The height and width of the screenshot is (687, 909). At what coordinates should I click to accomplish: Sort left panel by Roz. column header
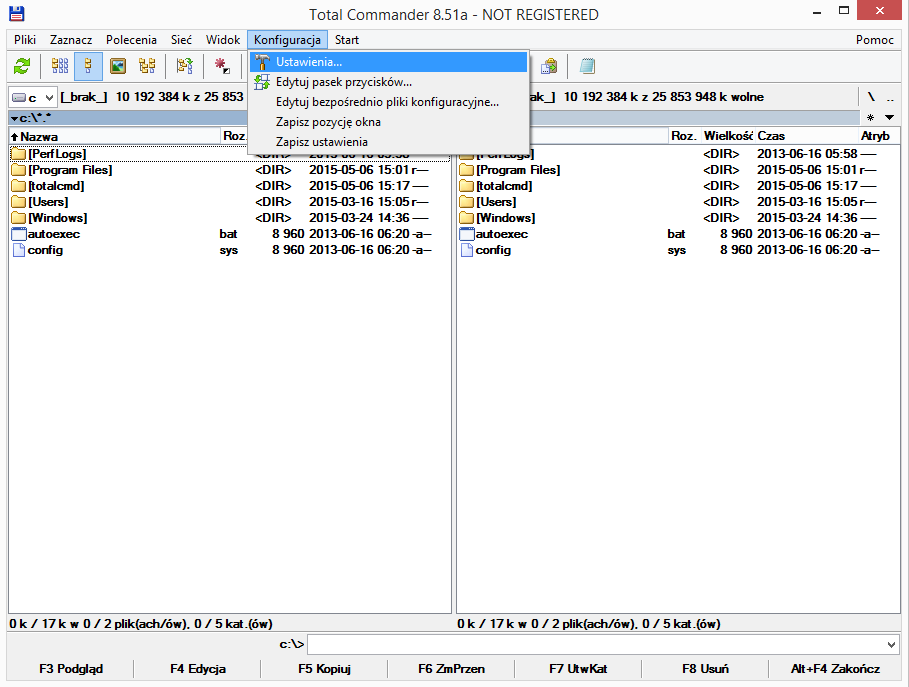tap(234, 136)
